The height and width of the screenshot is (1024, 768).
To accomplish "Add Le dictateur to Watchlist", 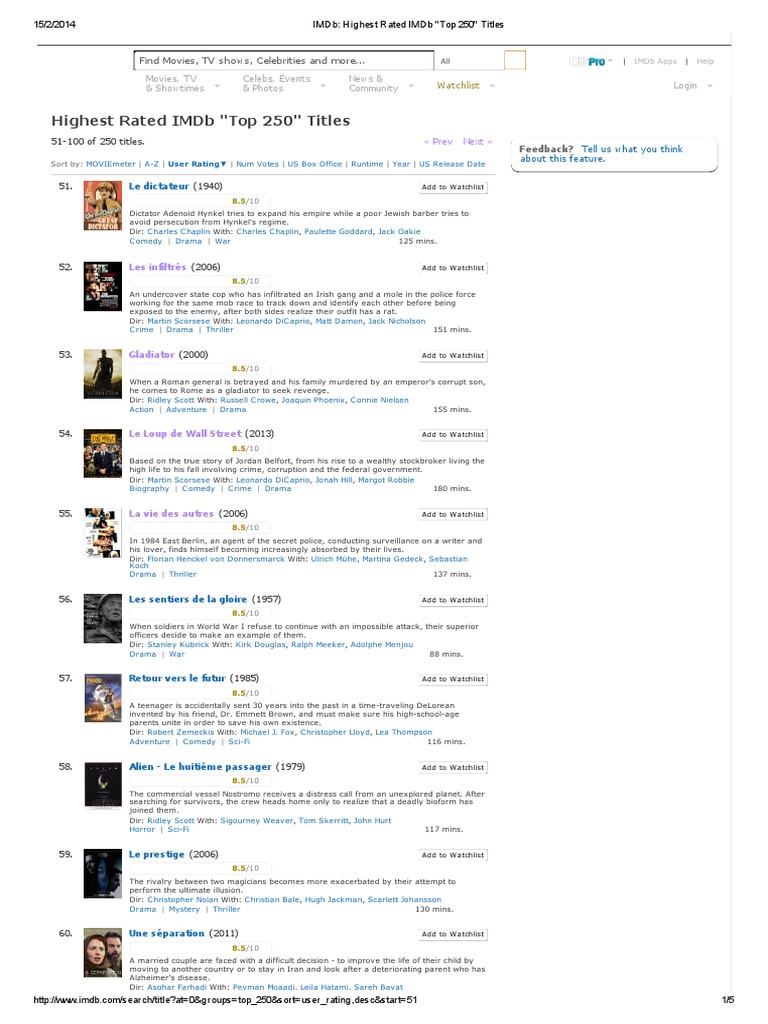I will [453, 187].
